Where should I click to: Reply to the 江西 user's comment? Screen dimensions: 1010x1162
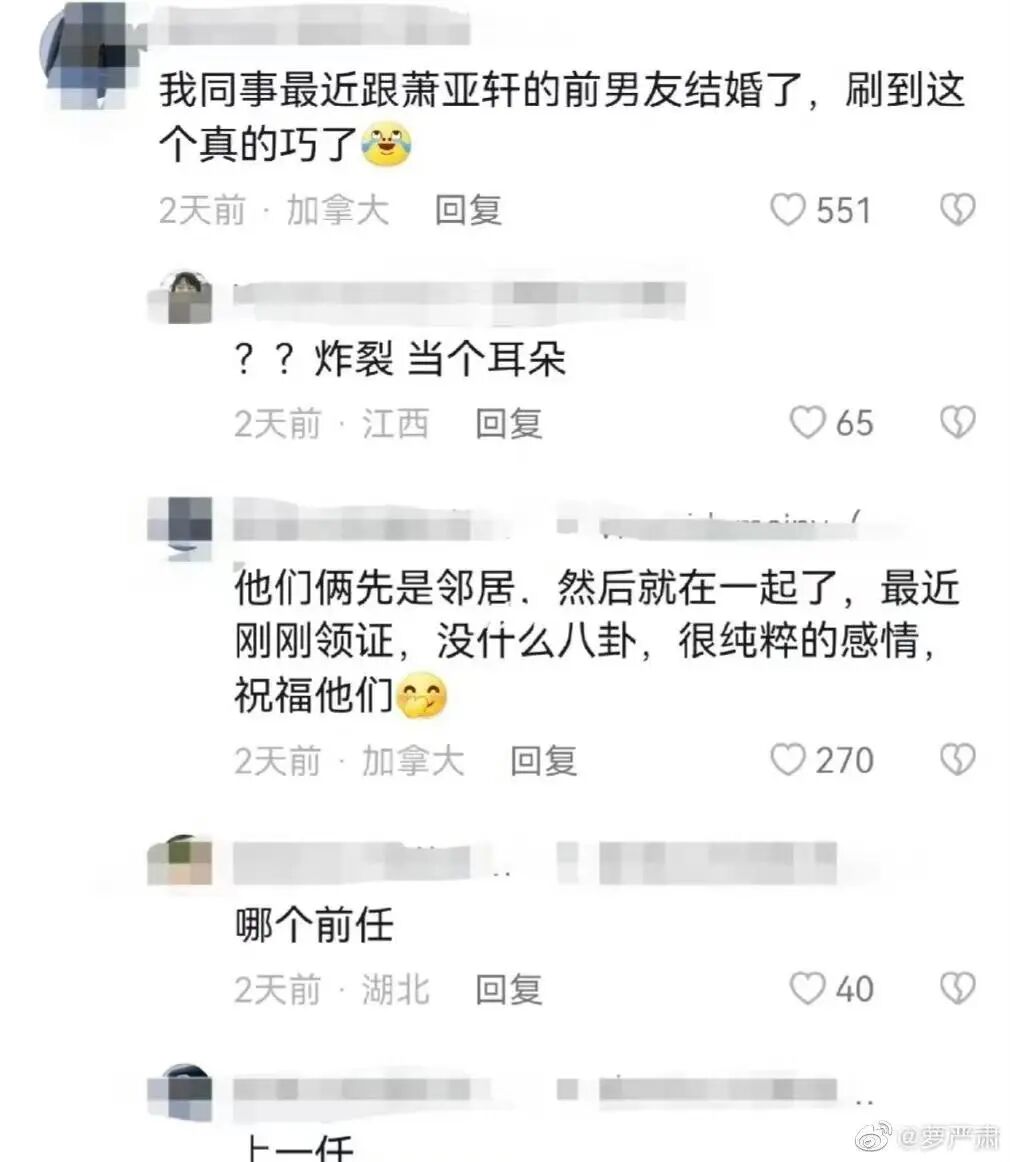click(x=508, y=423)
